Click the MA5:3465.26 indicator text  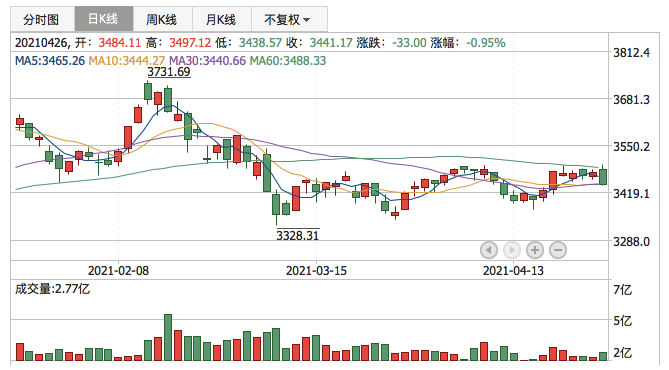coord(50,61)
